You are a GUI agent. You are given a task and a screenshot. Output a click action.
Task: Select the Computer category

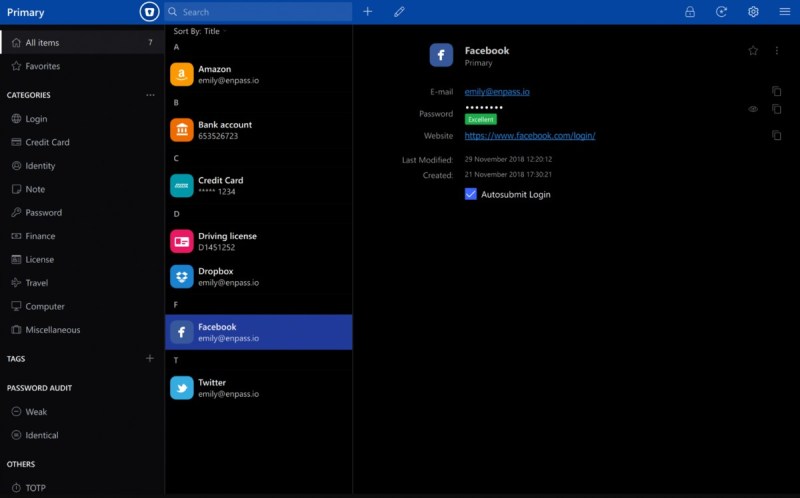[82, 306]
